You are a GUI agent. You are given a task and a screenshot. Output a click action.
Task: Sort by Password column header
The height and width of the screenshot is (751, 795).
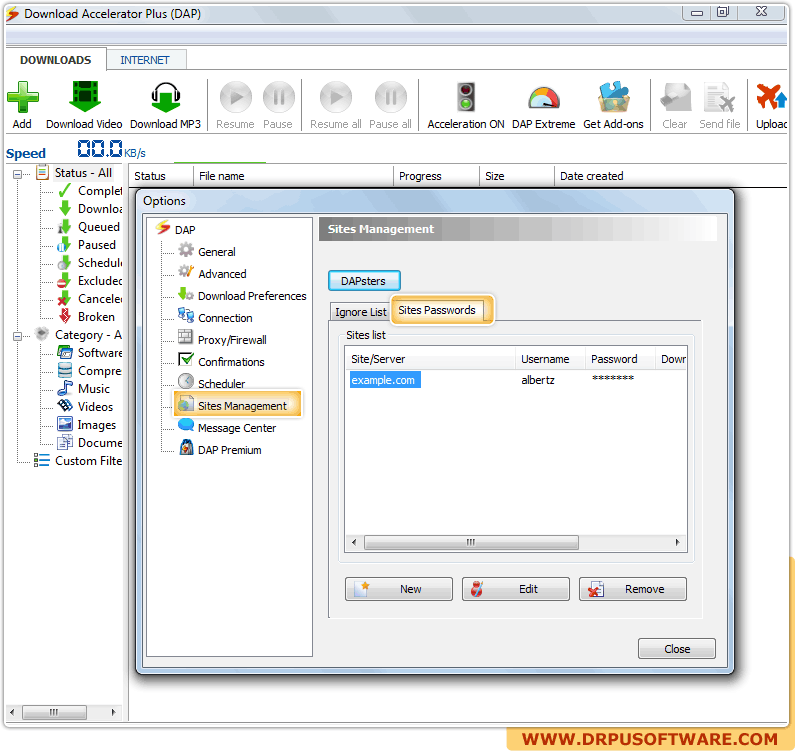(620, 359)
